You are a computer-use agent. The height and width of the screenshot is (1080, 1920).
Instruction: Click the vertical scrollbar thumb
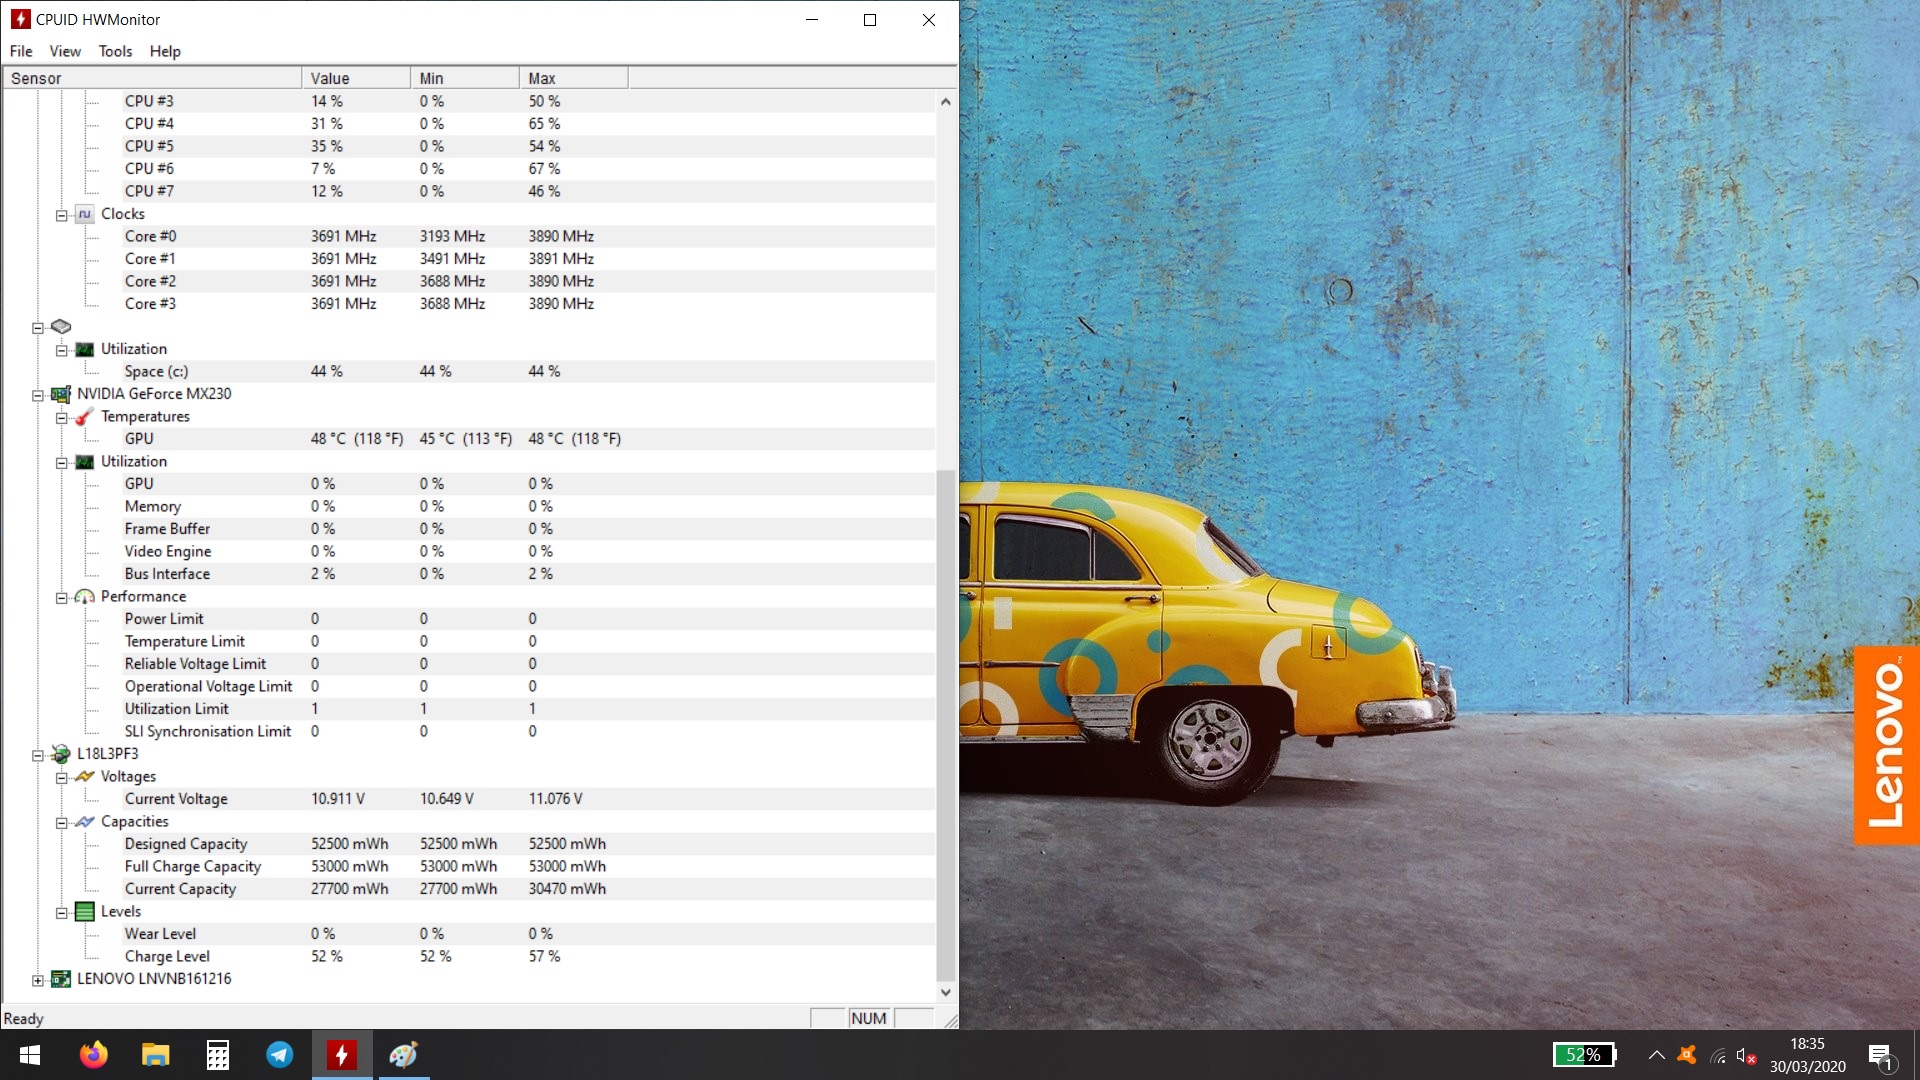point(945,725)
